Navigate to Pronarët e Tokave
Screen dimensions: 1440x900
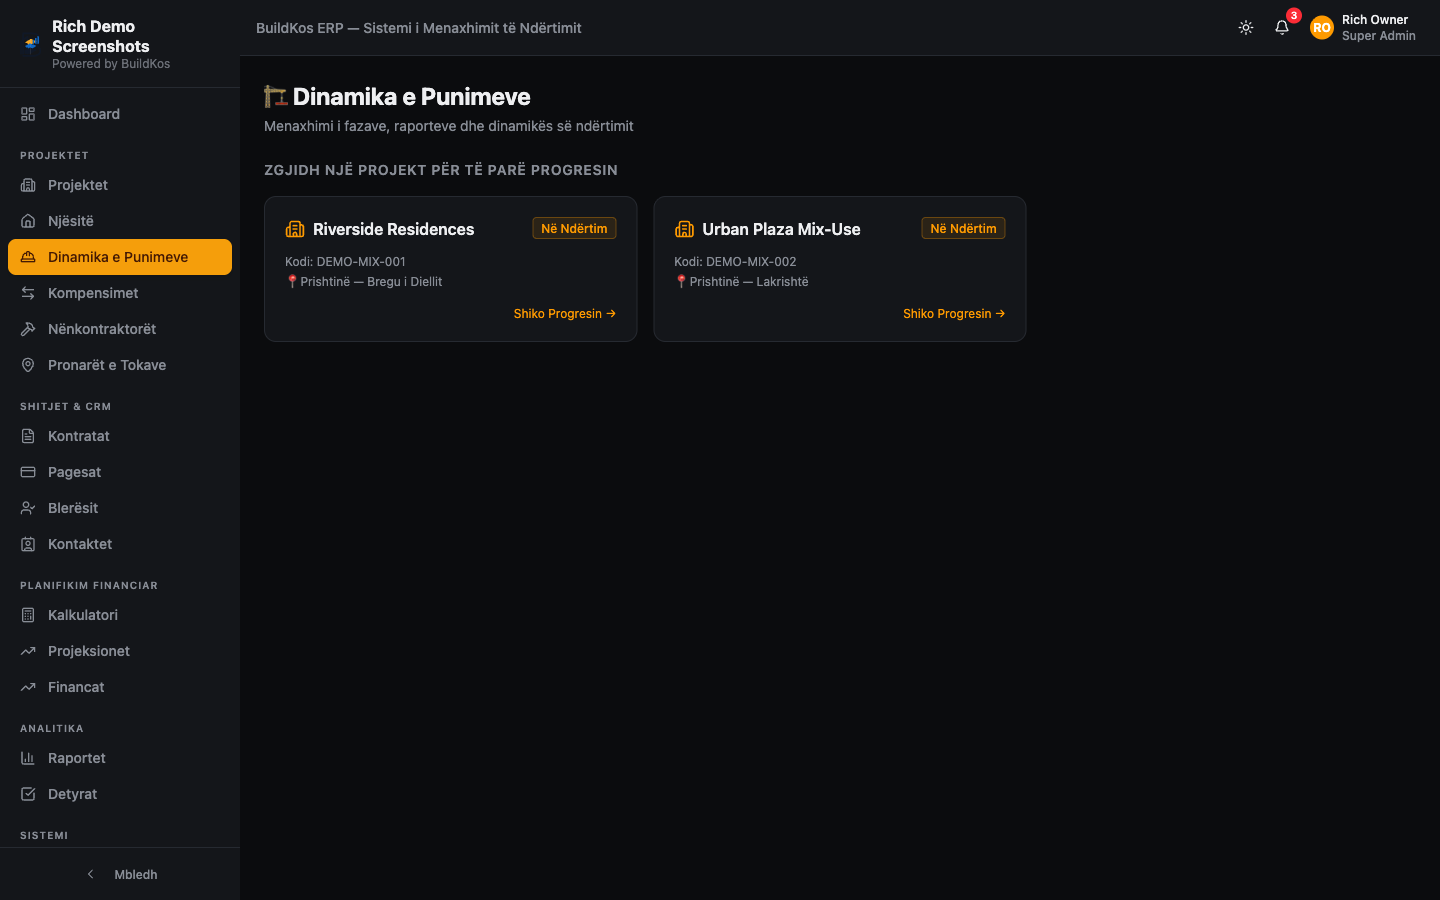click(120, 365)
